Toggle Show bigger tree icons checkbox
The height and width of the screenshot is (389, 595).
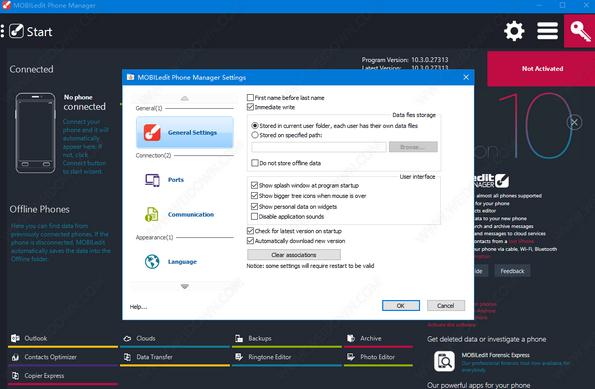[254, 196]
